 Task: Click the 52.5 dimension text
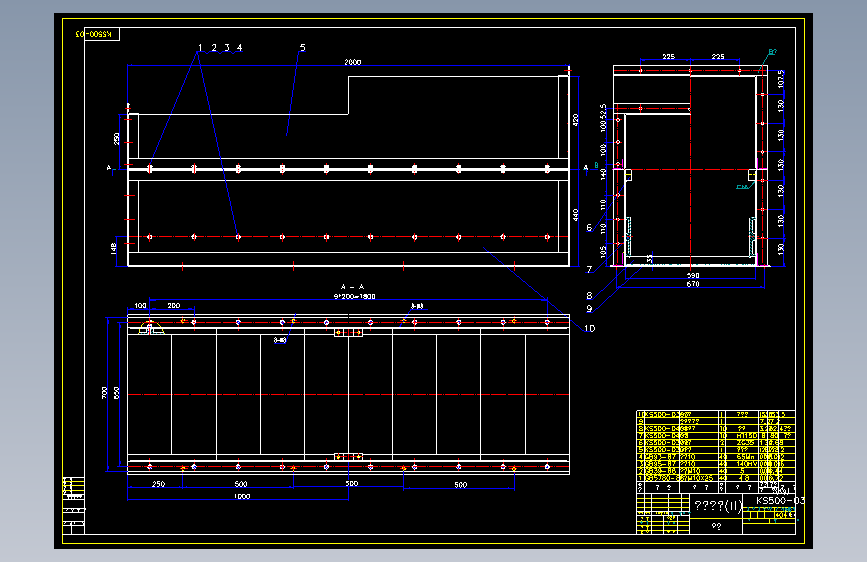click(603, 110)
